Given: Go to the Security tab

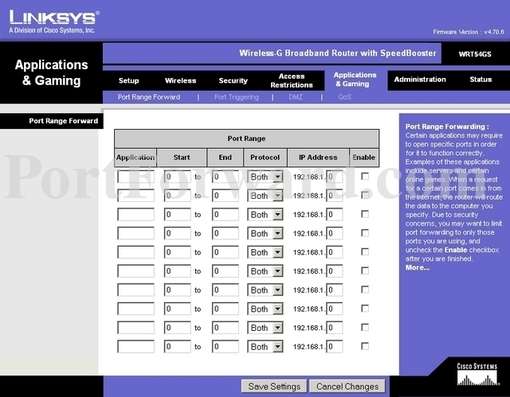Looking at the screenshot, I should [x=233, y=81].
